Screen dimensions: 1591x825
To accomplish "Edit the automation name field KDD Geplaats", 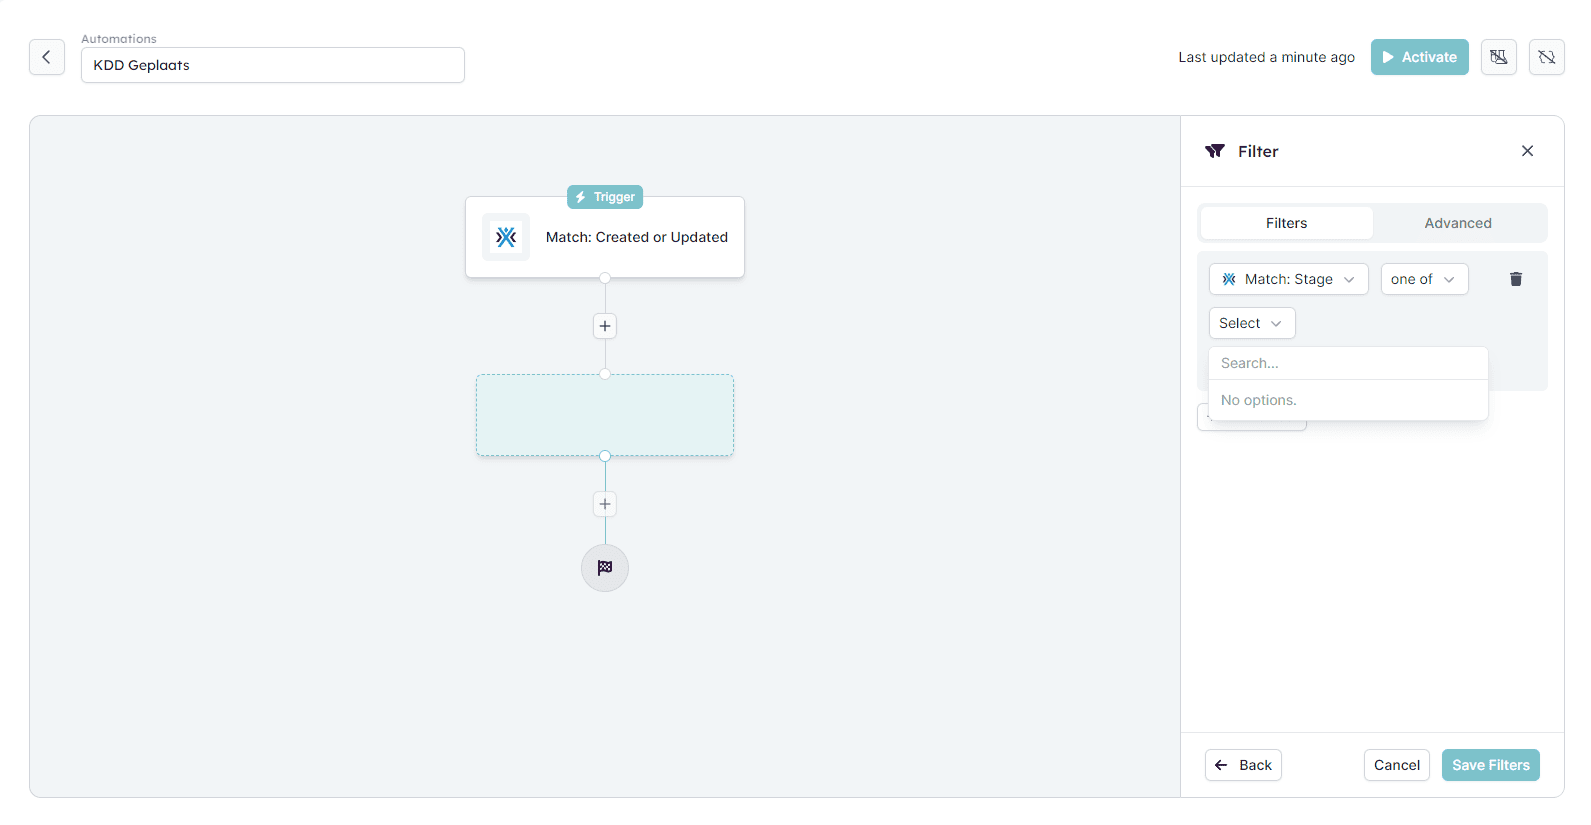I will [272, 65].
